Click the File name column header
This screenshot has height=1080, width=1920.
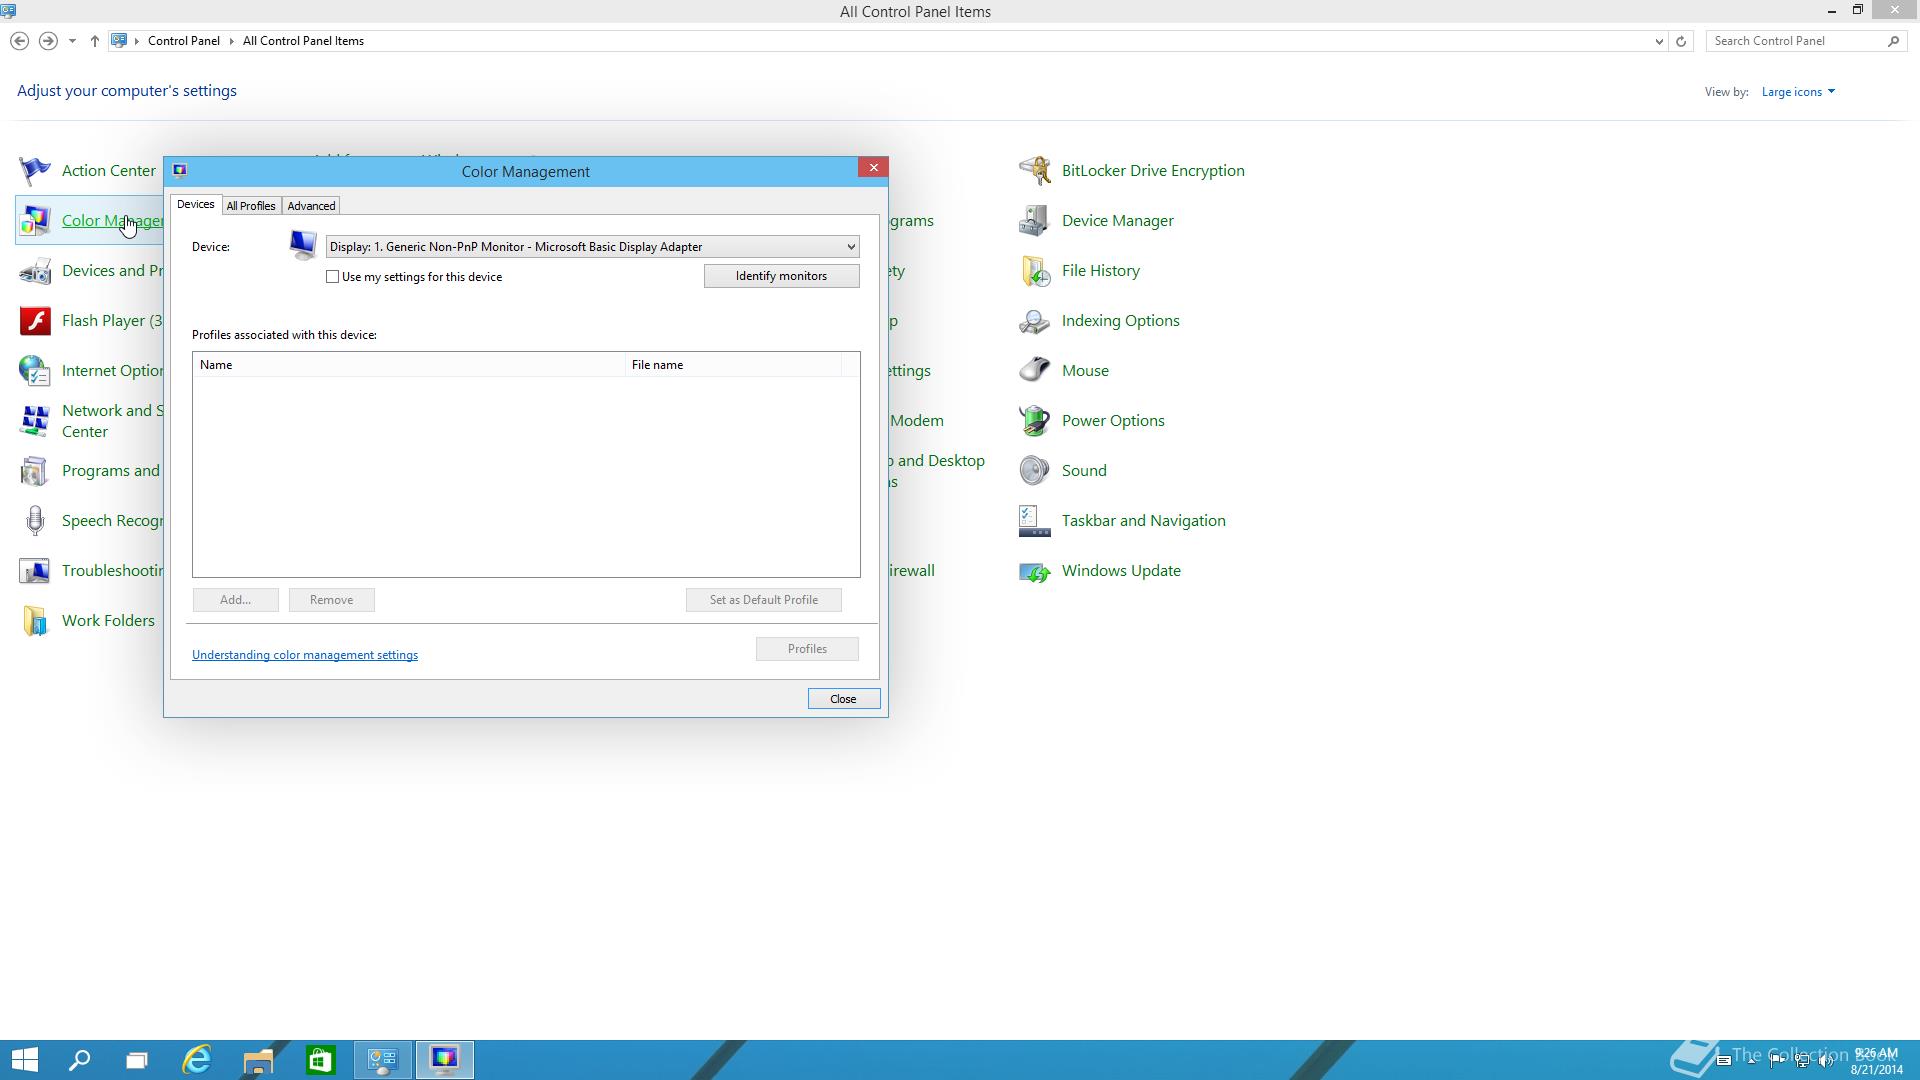coord(733,365)
